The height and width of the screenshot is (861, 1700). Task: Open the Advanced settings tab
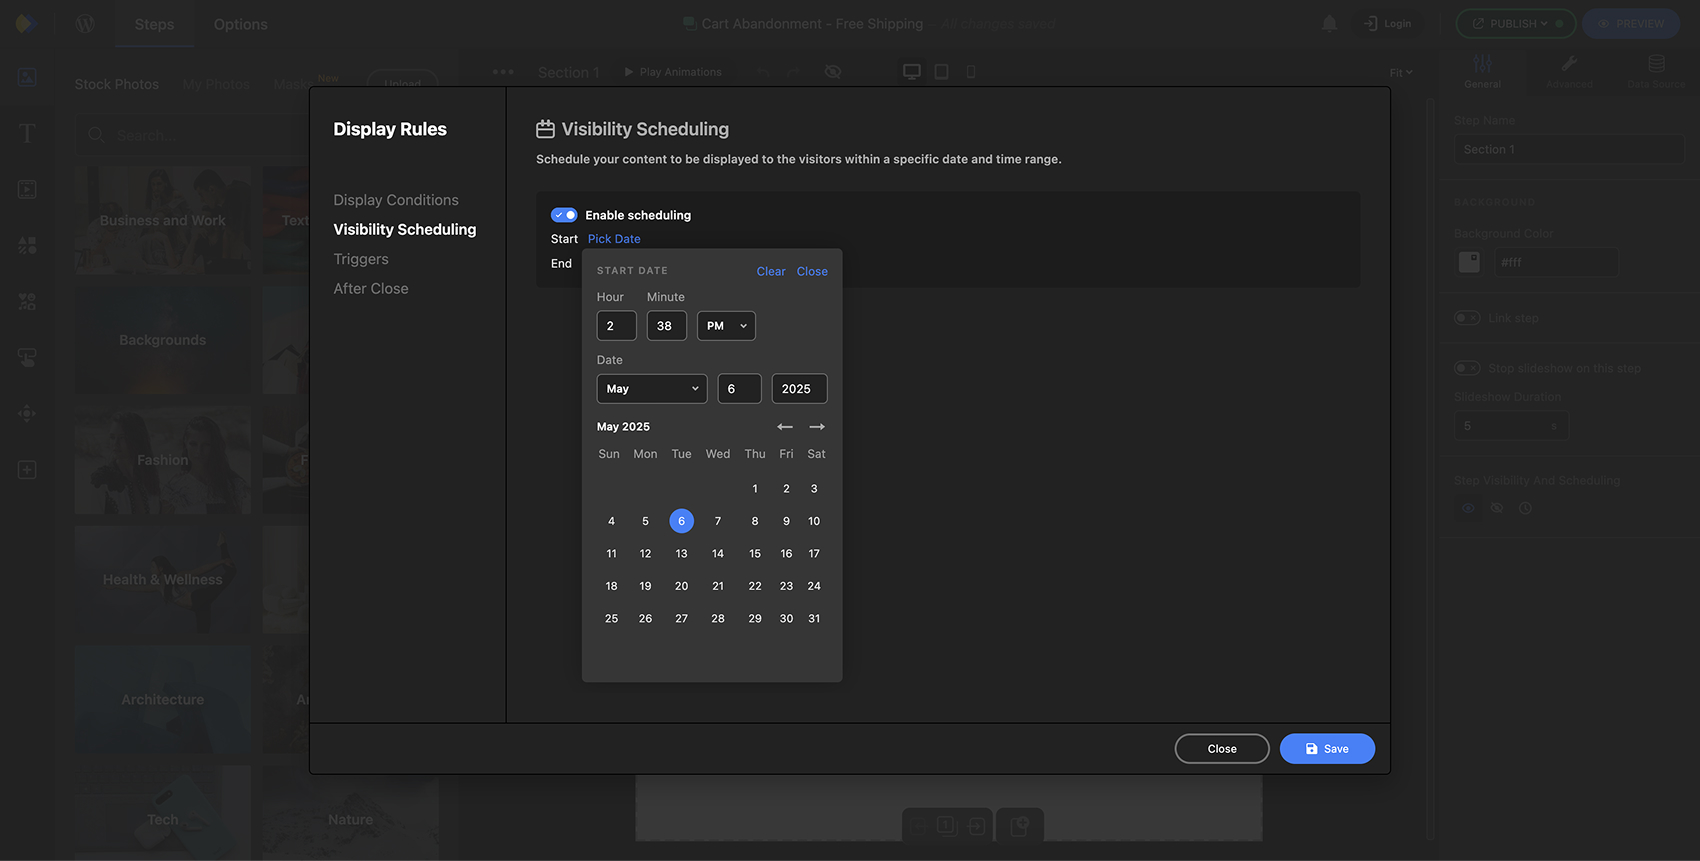pyautogui.click(x=1569, y=72)
